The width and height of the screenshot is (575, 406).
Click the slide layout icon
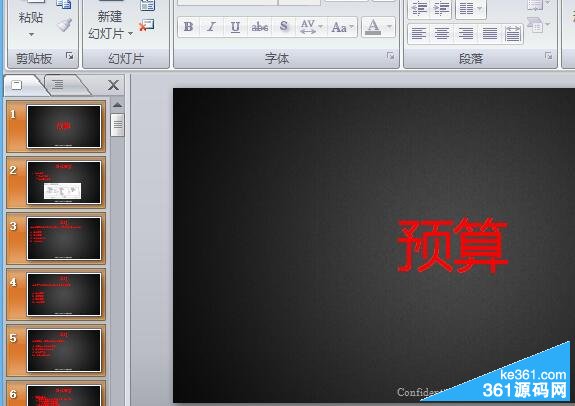[x=147, y=5]
